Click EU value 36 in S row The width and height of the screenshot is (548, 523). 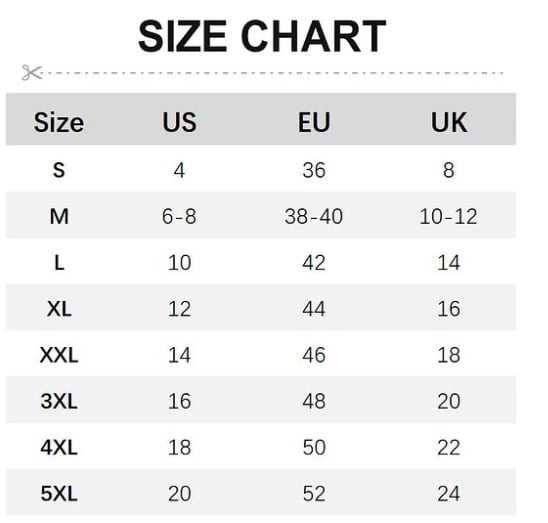click(x=314, y=170)
